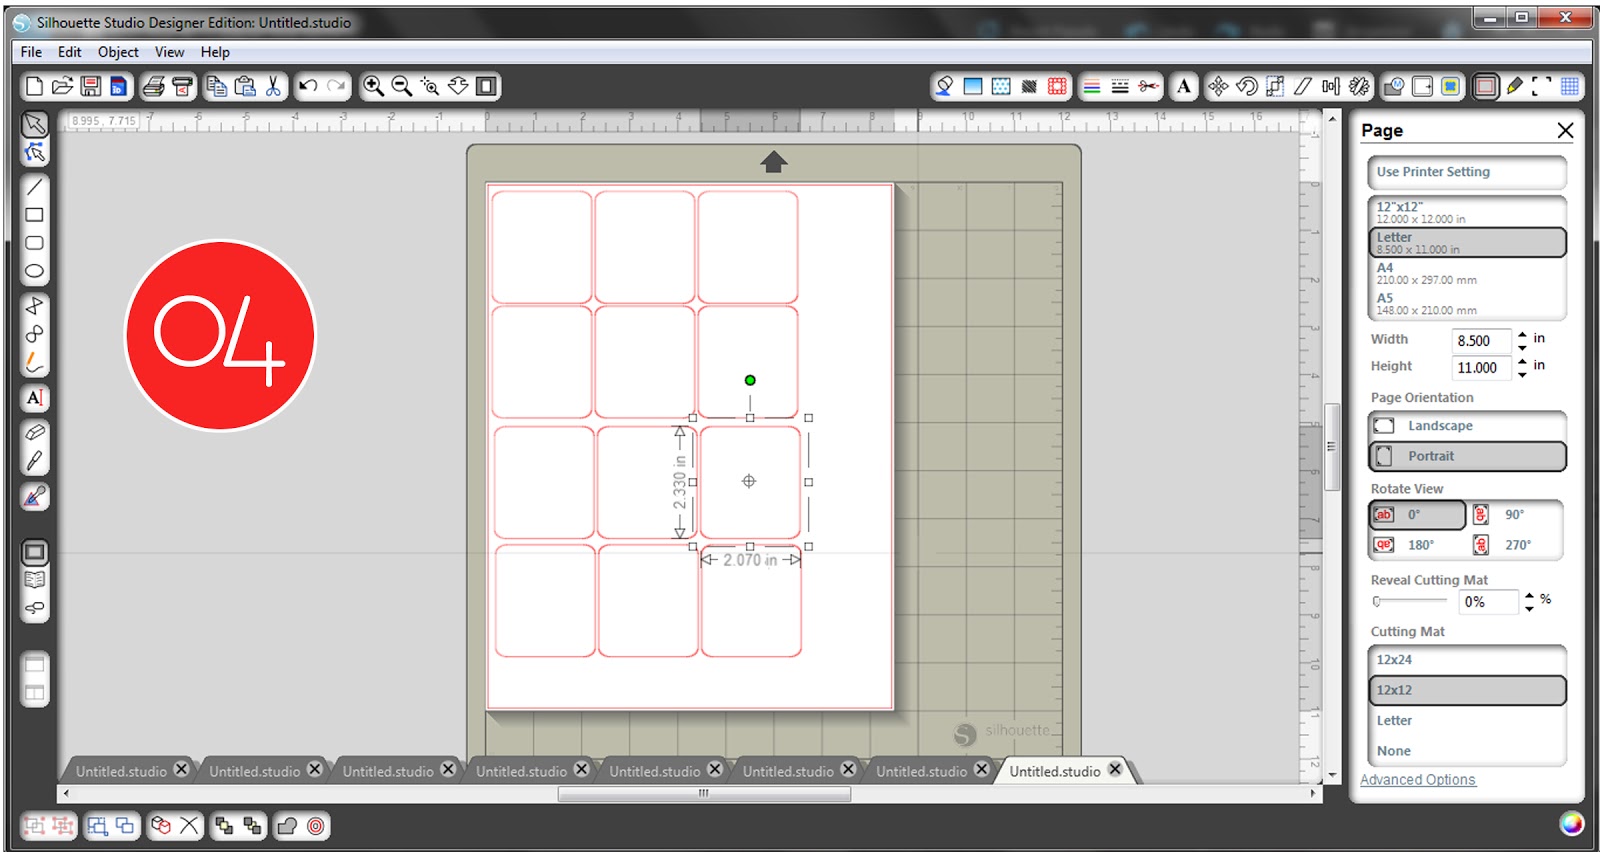
Task: Open the File menu
Action: point(31,52)
